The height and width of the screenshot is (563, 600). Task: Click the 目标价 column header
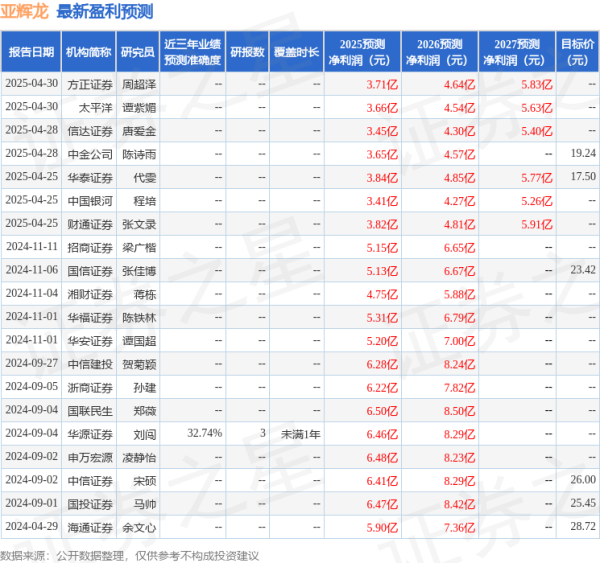pos(575,52)
